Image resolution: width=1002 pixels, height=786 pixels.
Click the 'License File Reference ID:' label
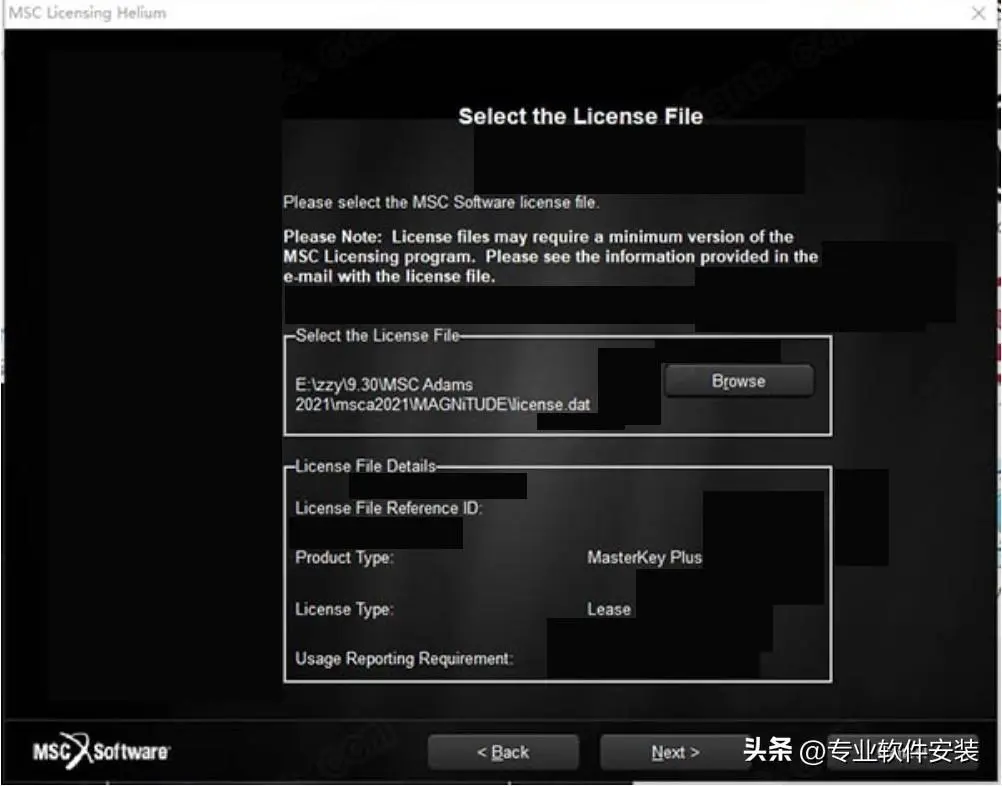tap(389, 508)
